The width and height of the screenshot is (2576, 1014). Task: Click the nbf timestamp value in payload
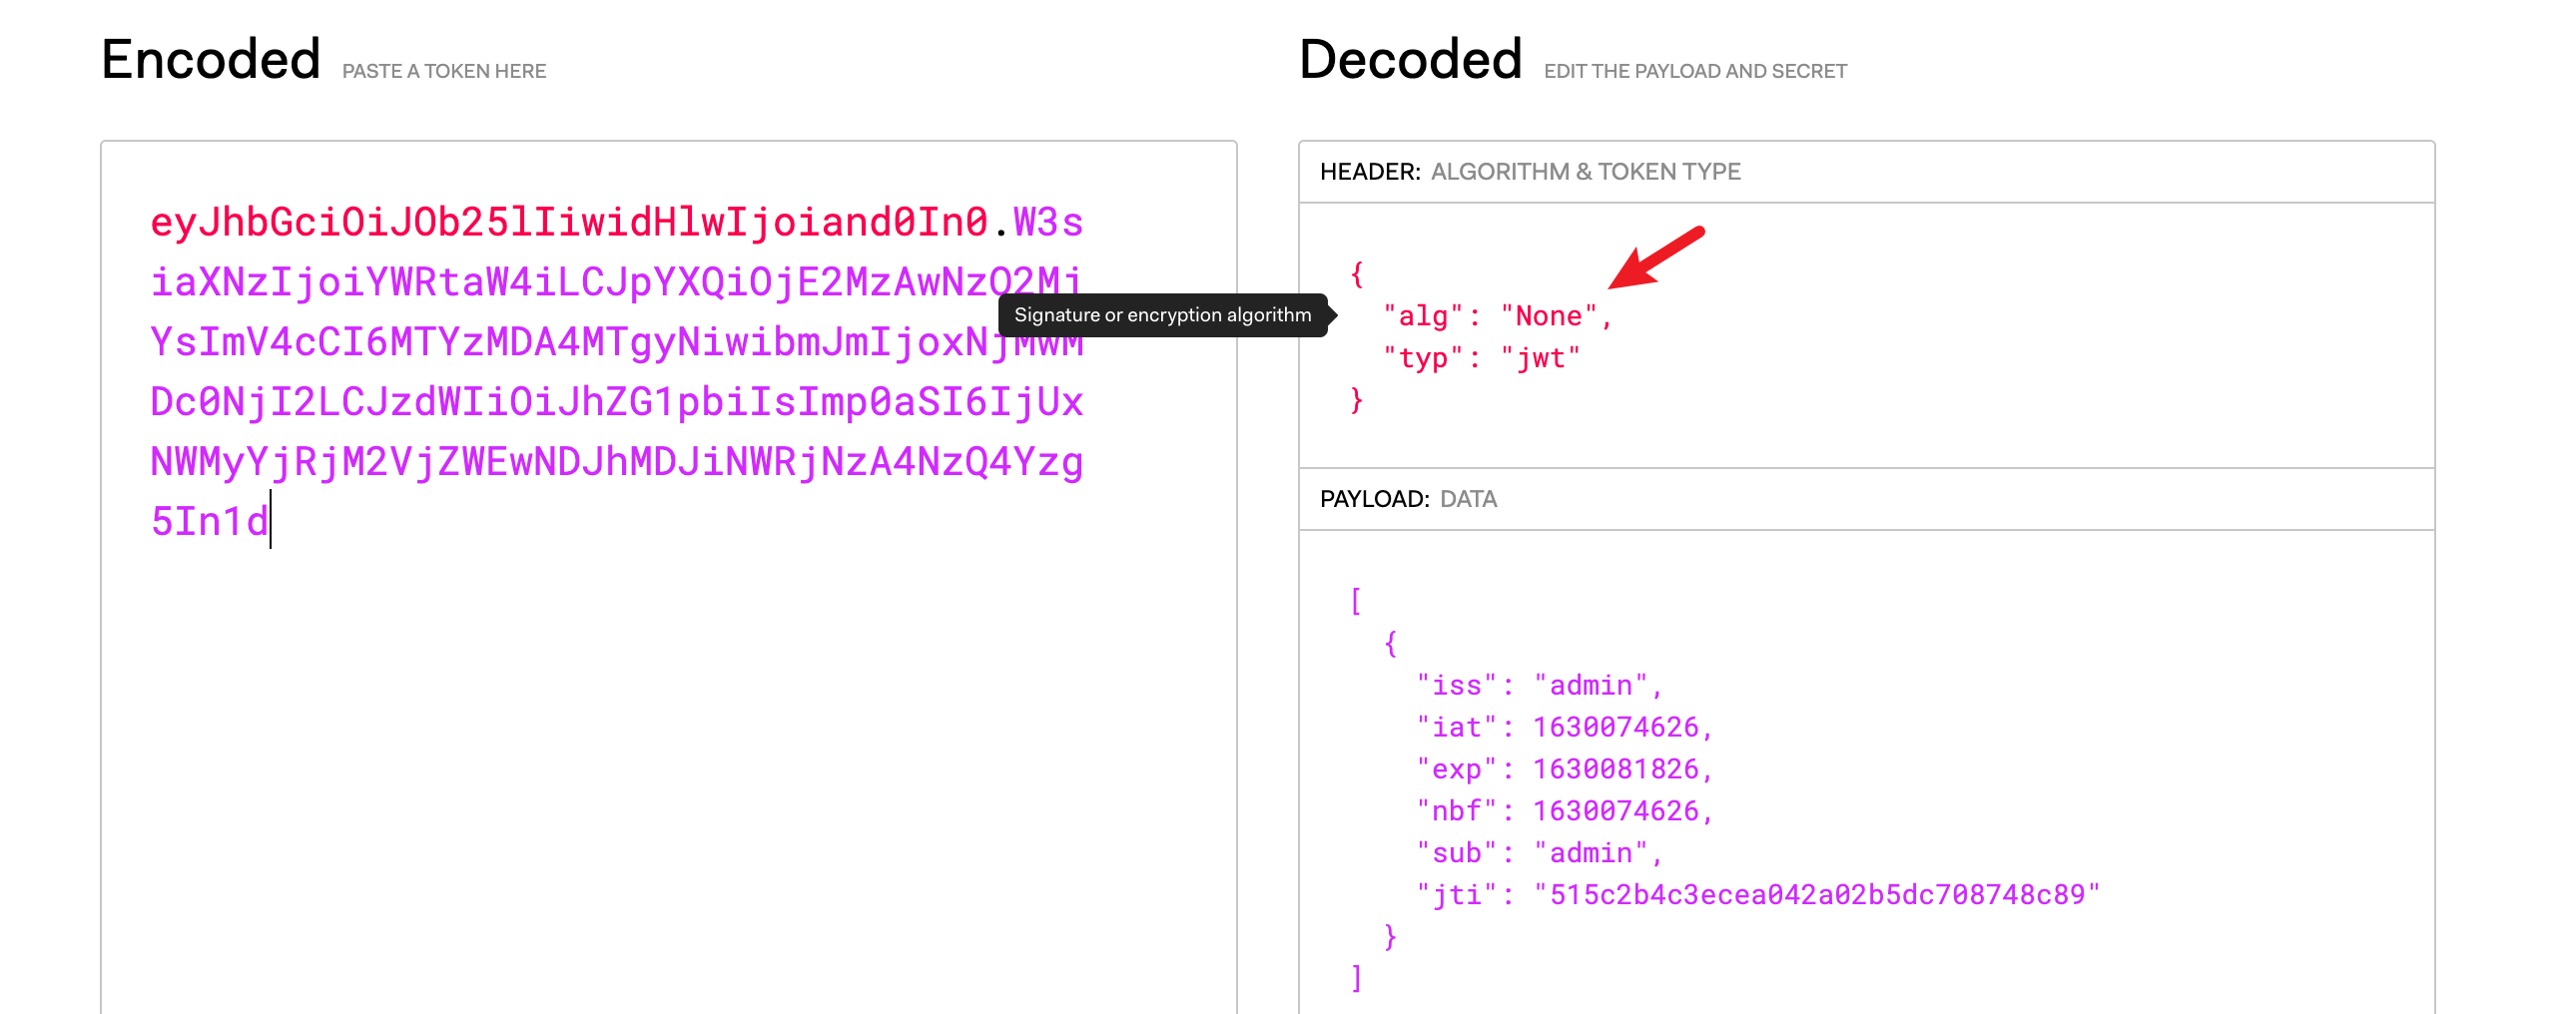coord(1615,811)
